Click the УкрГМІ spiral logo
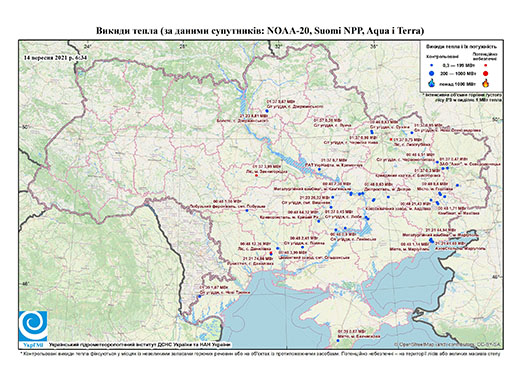This screenshot has height=368, width=520. click(33, 326)
